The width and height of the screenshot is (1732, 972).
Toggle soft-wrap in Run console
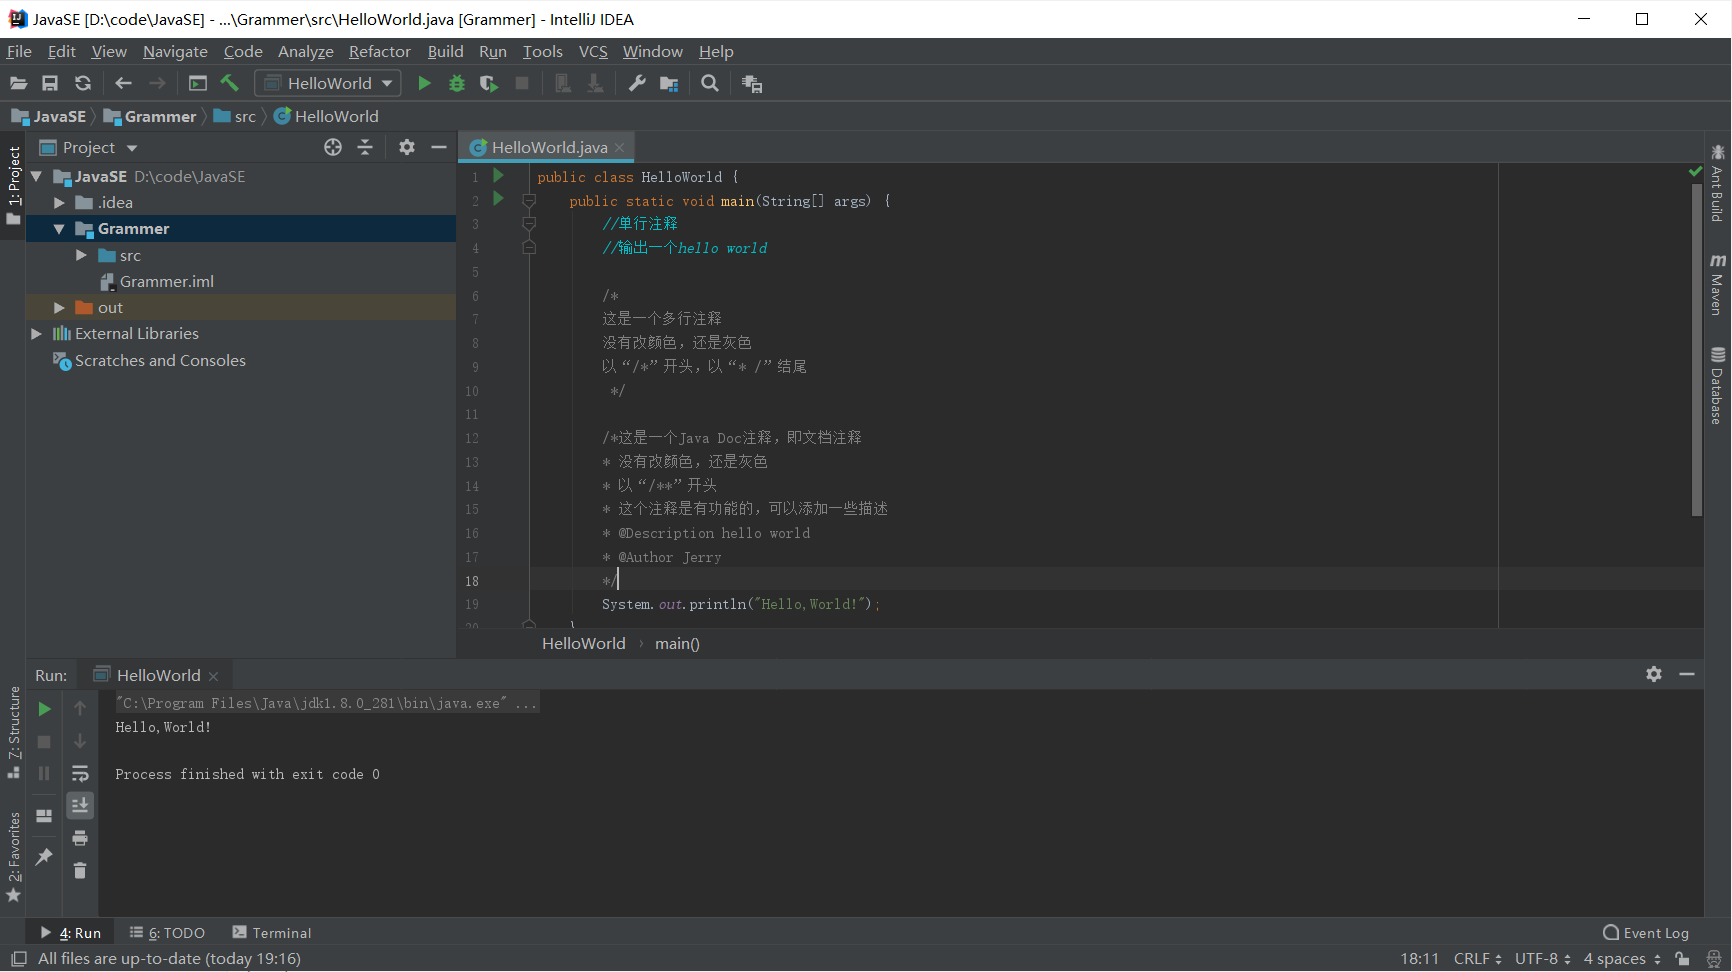[x=80, y=773]
